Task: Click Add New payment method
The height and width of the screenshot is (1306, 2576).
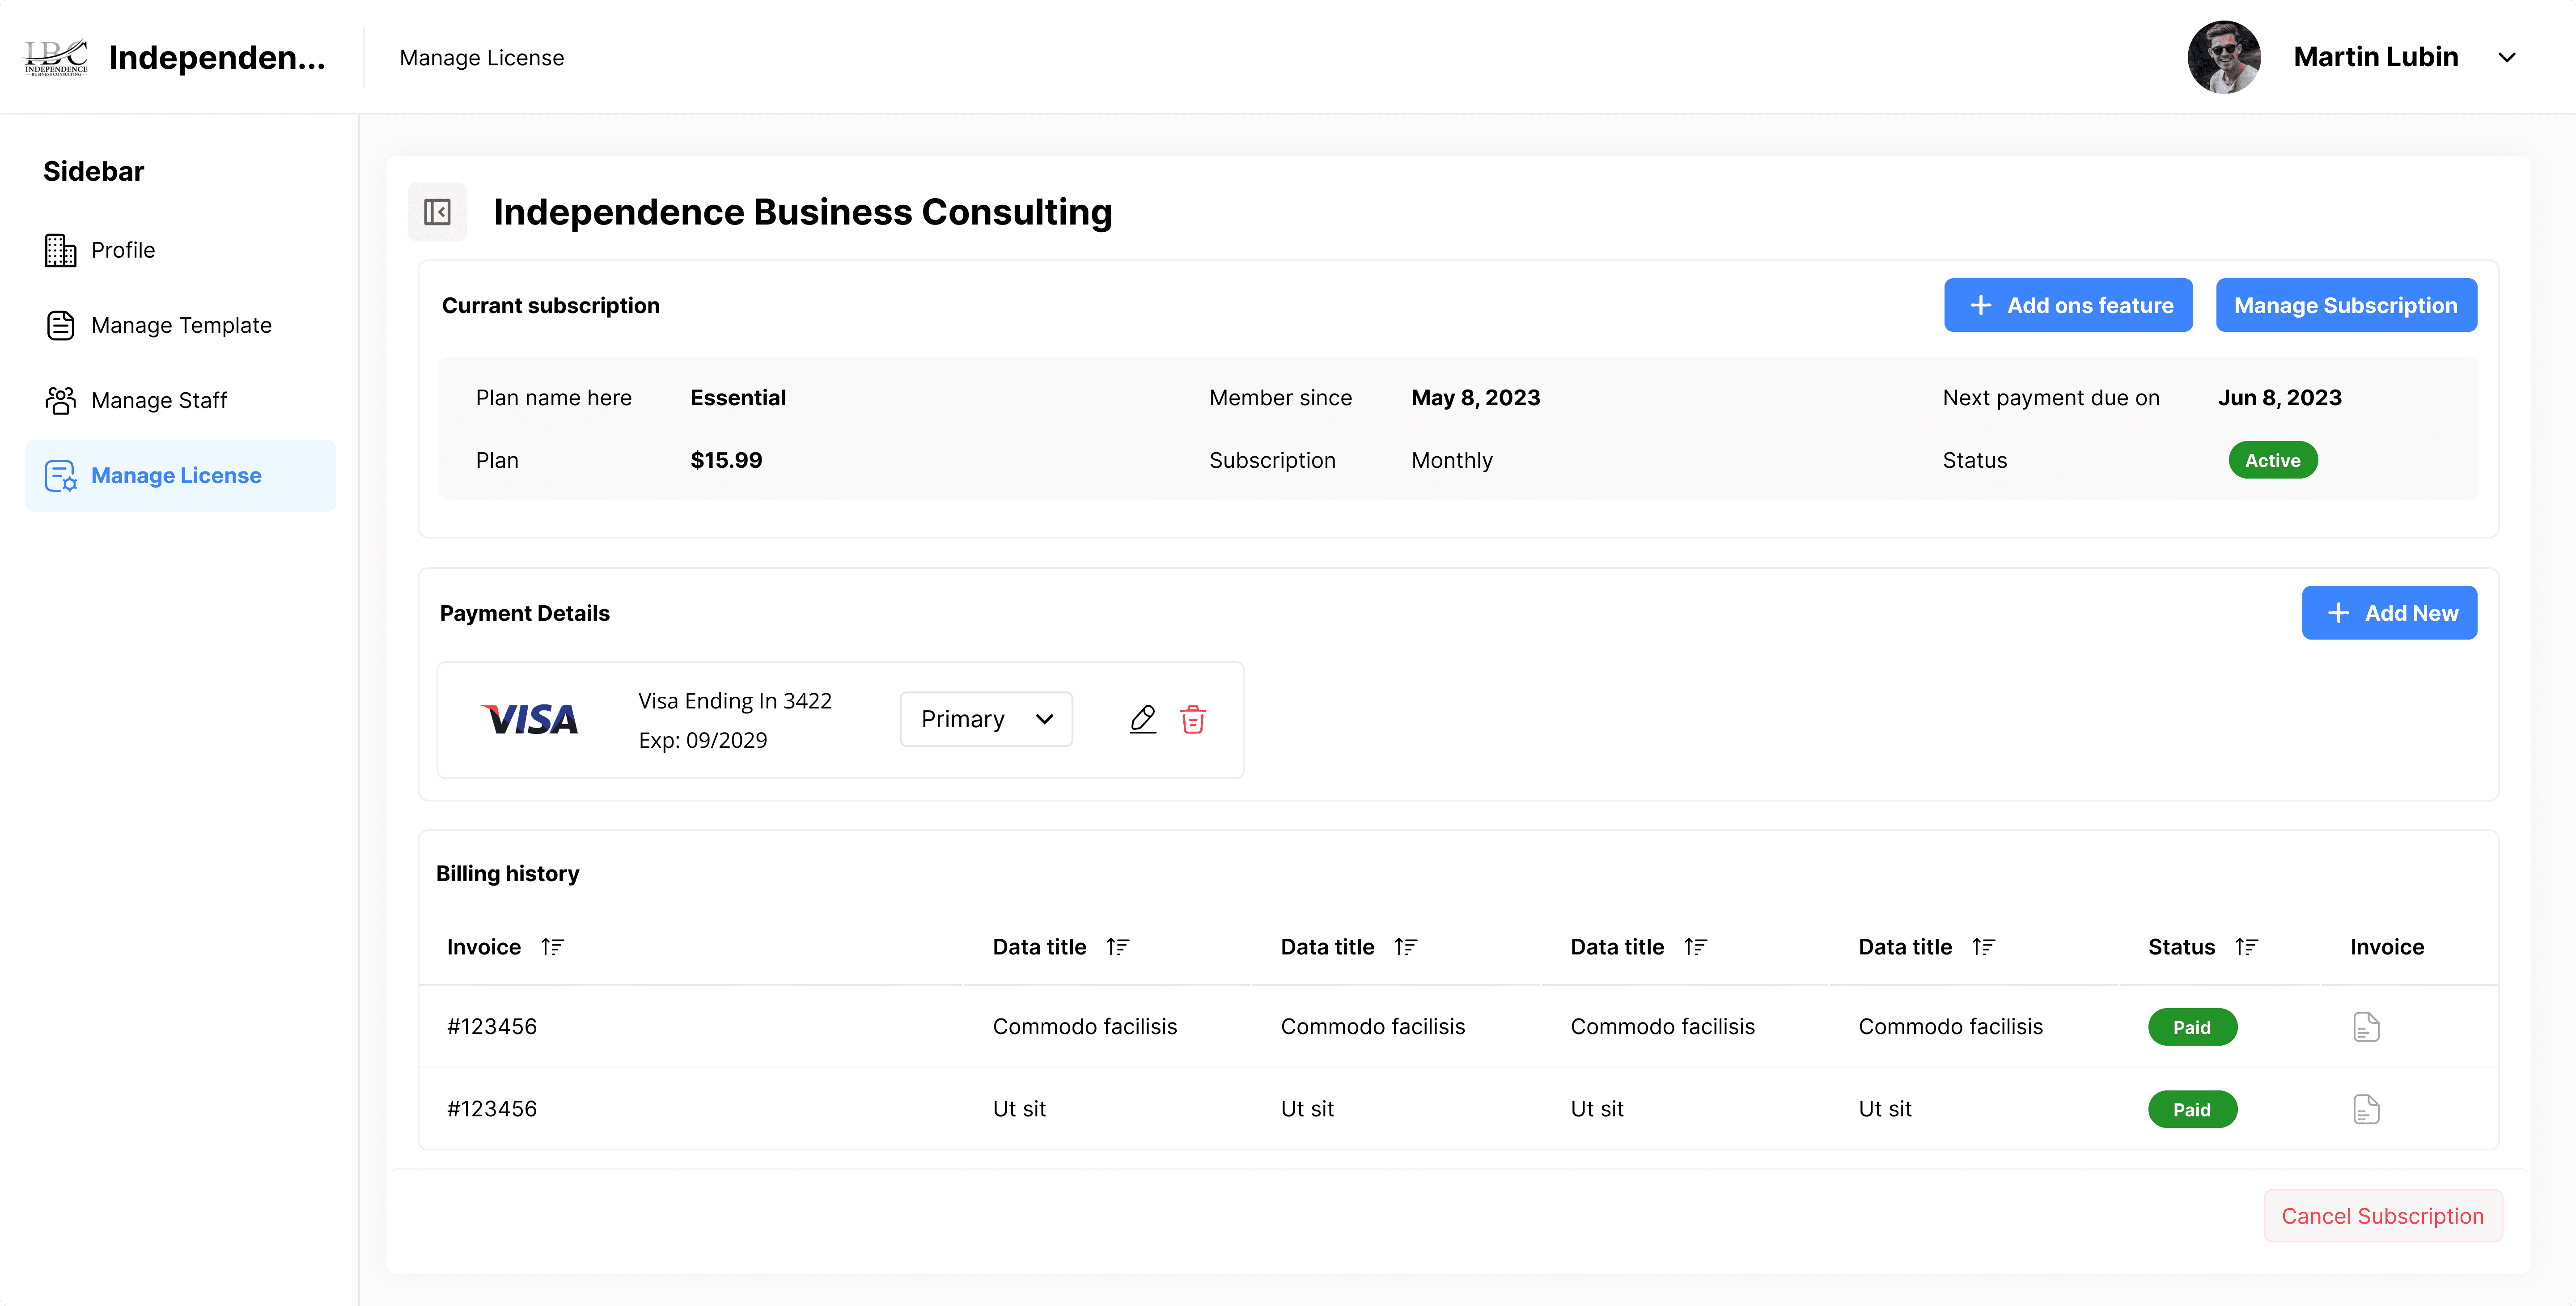Action: click(x=2388, y=613)
